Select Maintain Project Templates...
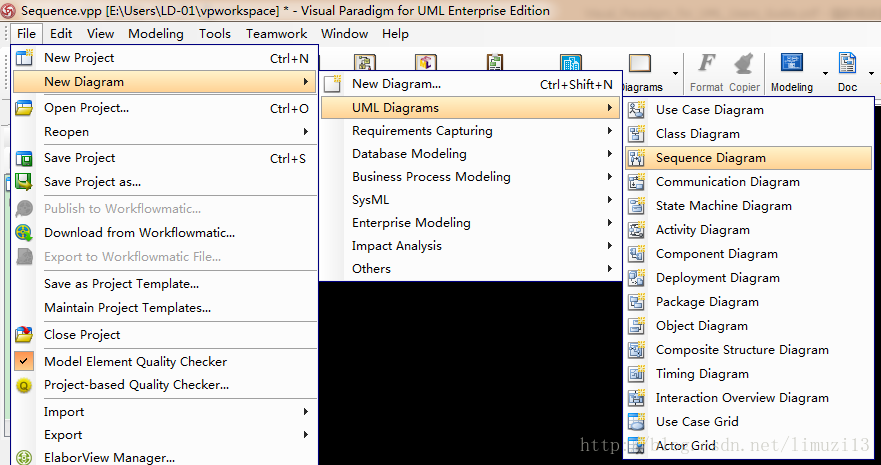 pyautogui.click(x=164, y=308)
